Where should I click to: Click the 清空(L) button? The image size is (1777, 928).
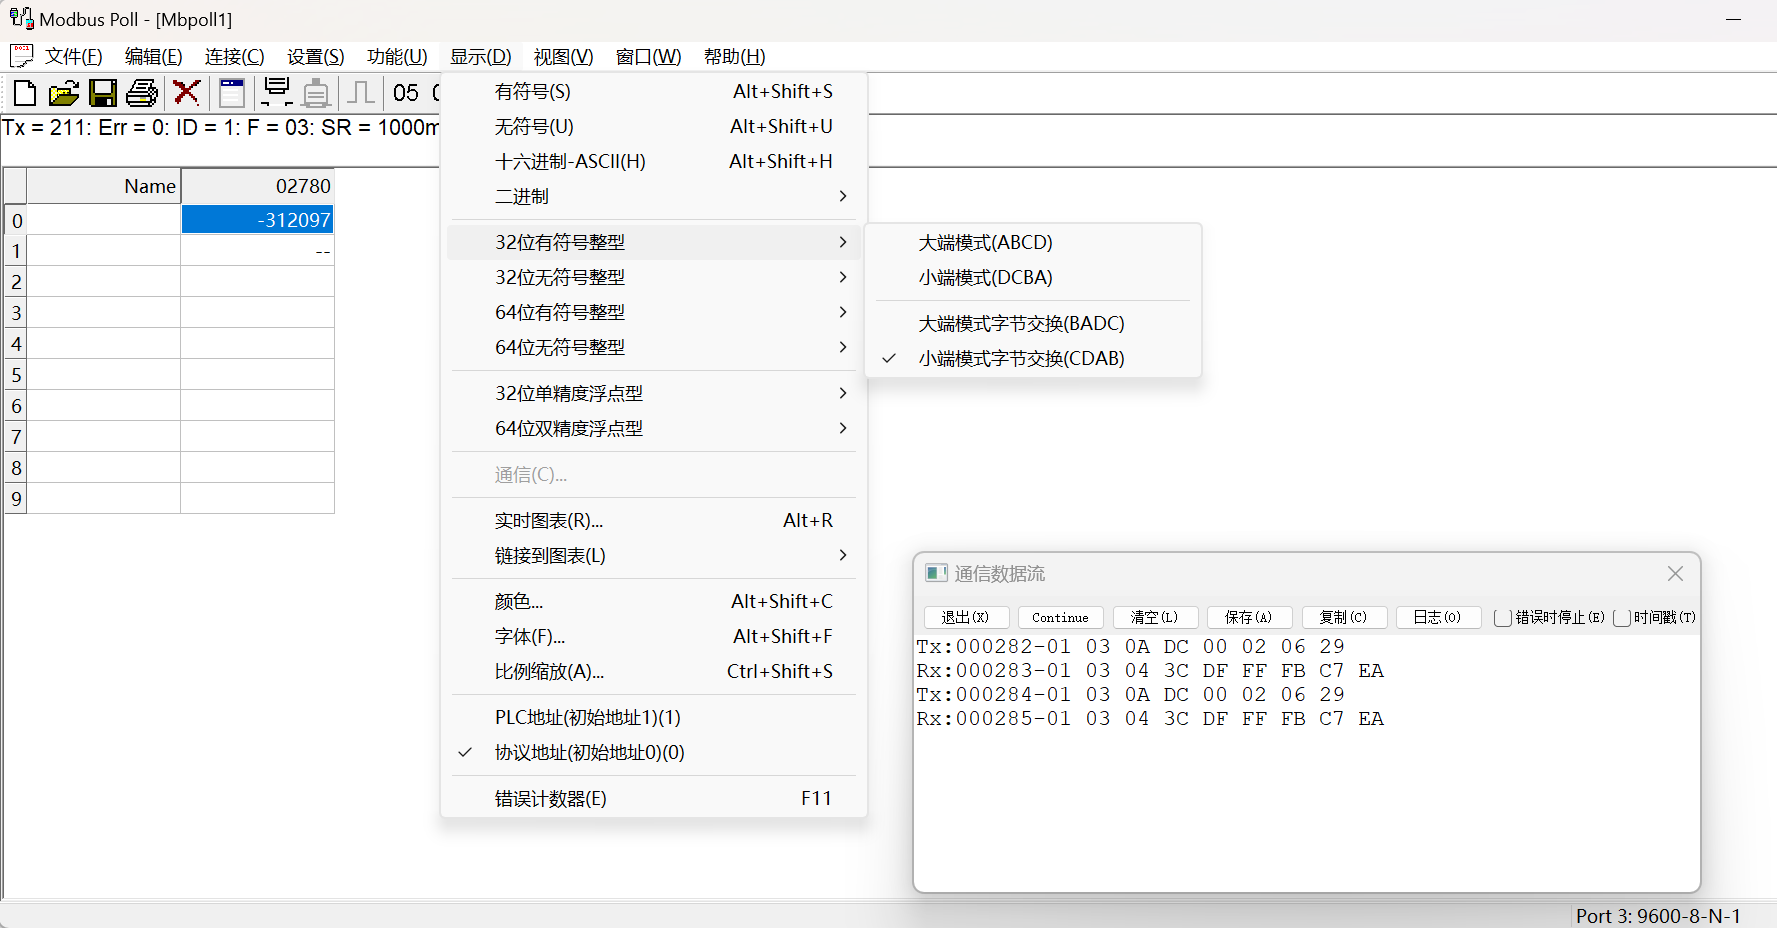point(1155,618)
